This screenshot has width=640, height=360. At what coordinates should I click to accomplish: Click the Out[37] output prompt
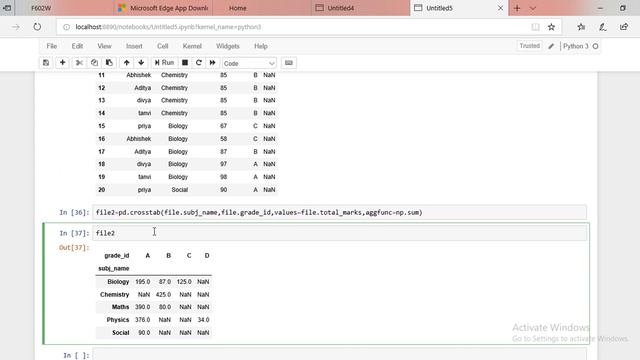74,247
